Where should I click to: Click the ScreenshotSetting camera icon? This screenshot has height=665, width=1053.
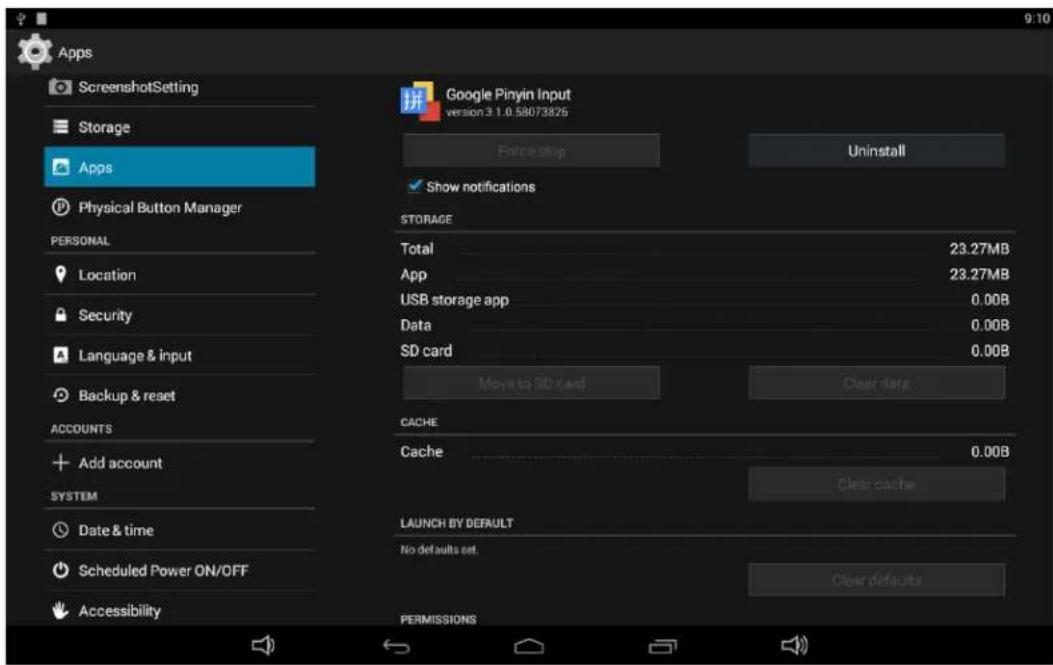[60, 87]
